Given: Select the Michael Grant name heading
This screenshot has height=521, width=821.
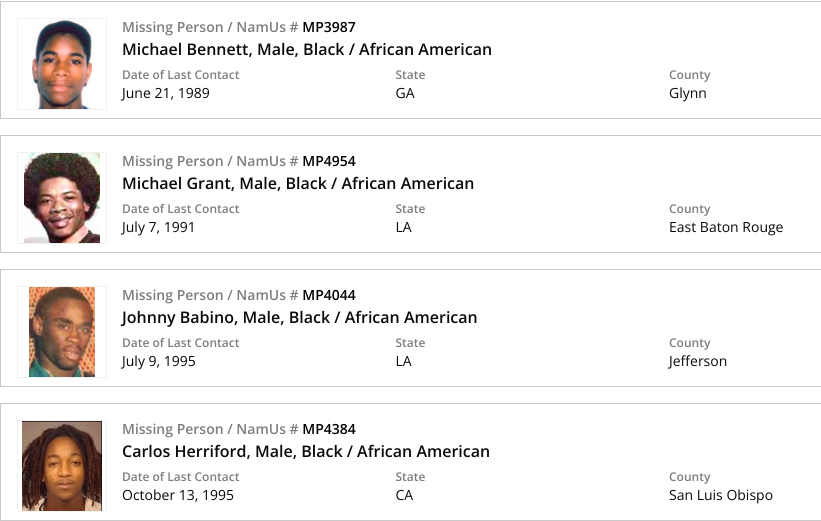Looking at the screenshot, I should (x=297, y=183).
